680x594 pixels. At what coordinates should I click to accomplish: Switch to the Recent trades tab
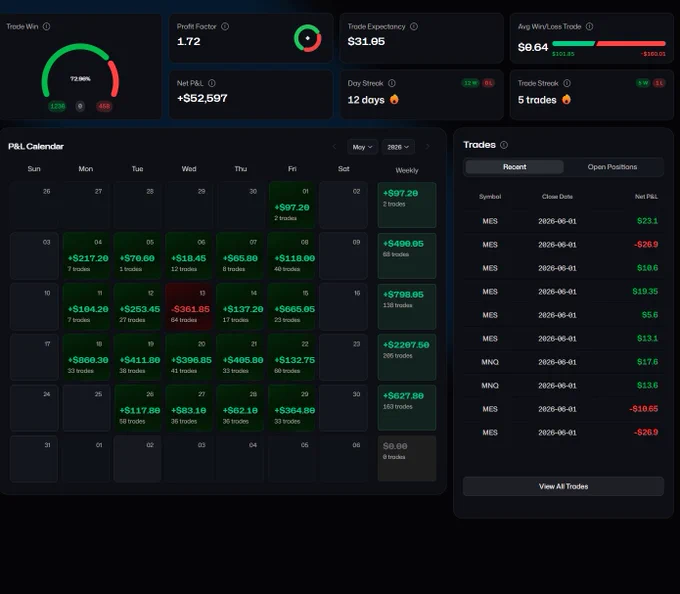(514, 167)
